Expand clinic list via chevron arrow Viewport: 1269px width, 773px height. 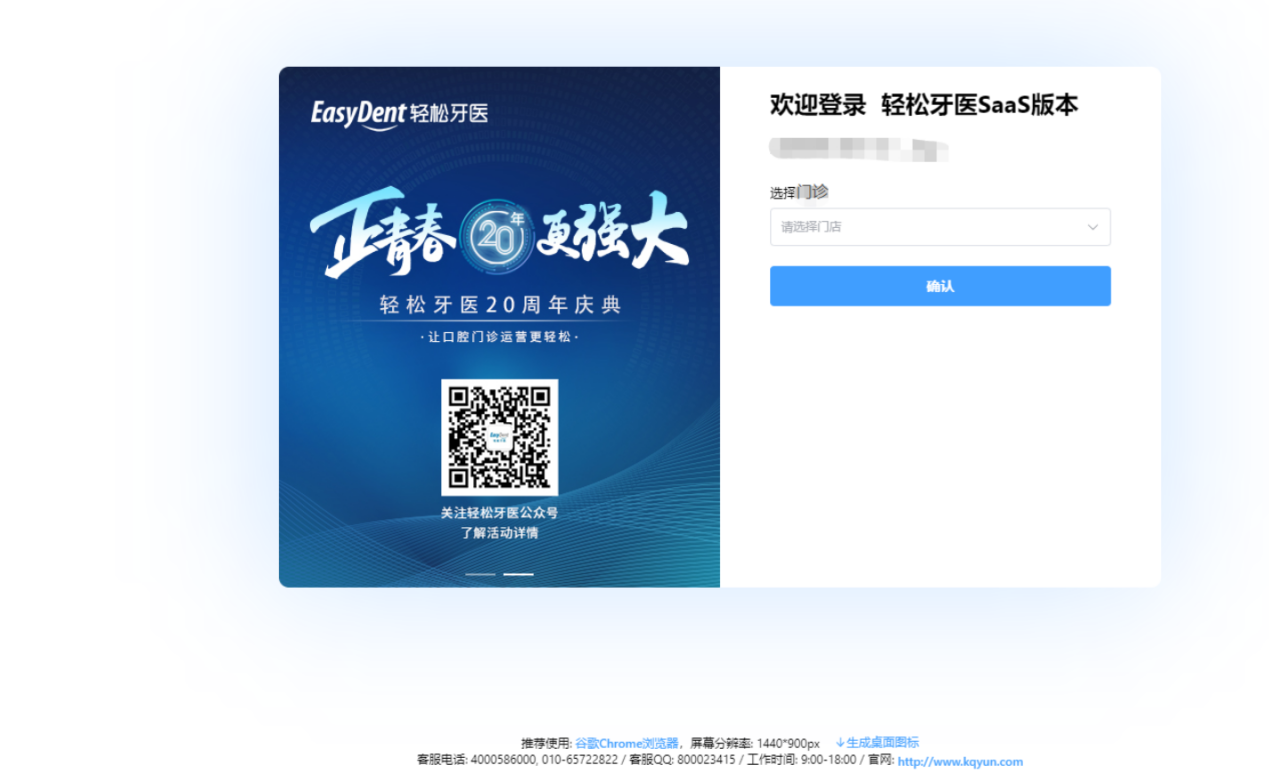click(1092, 227)
